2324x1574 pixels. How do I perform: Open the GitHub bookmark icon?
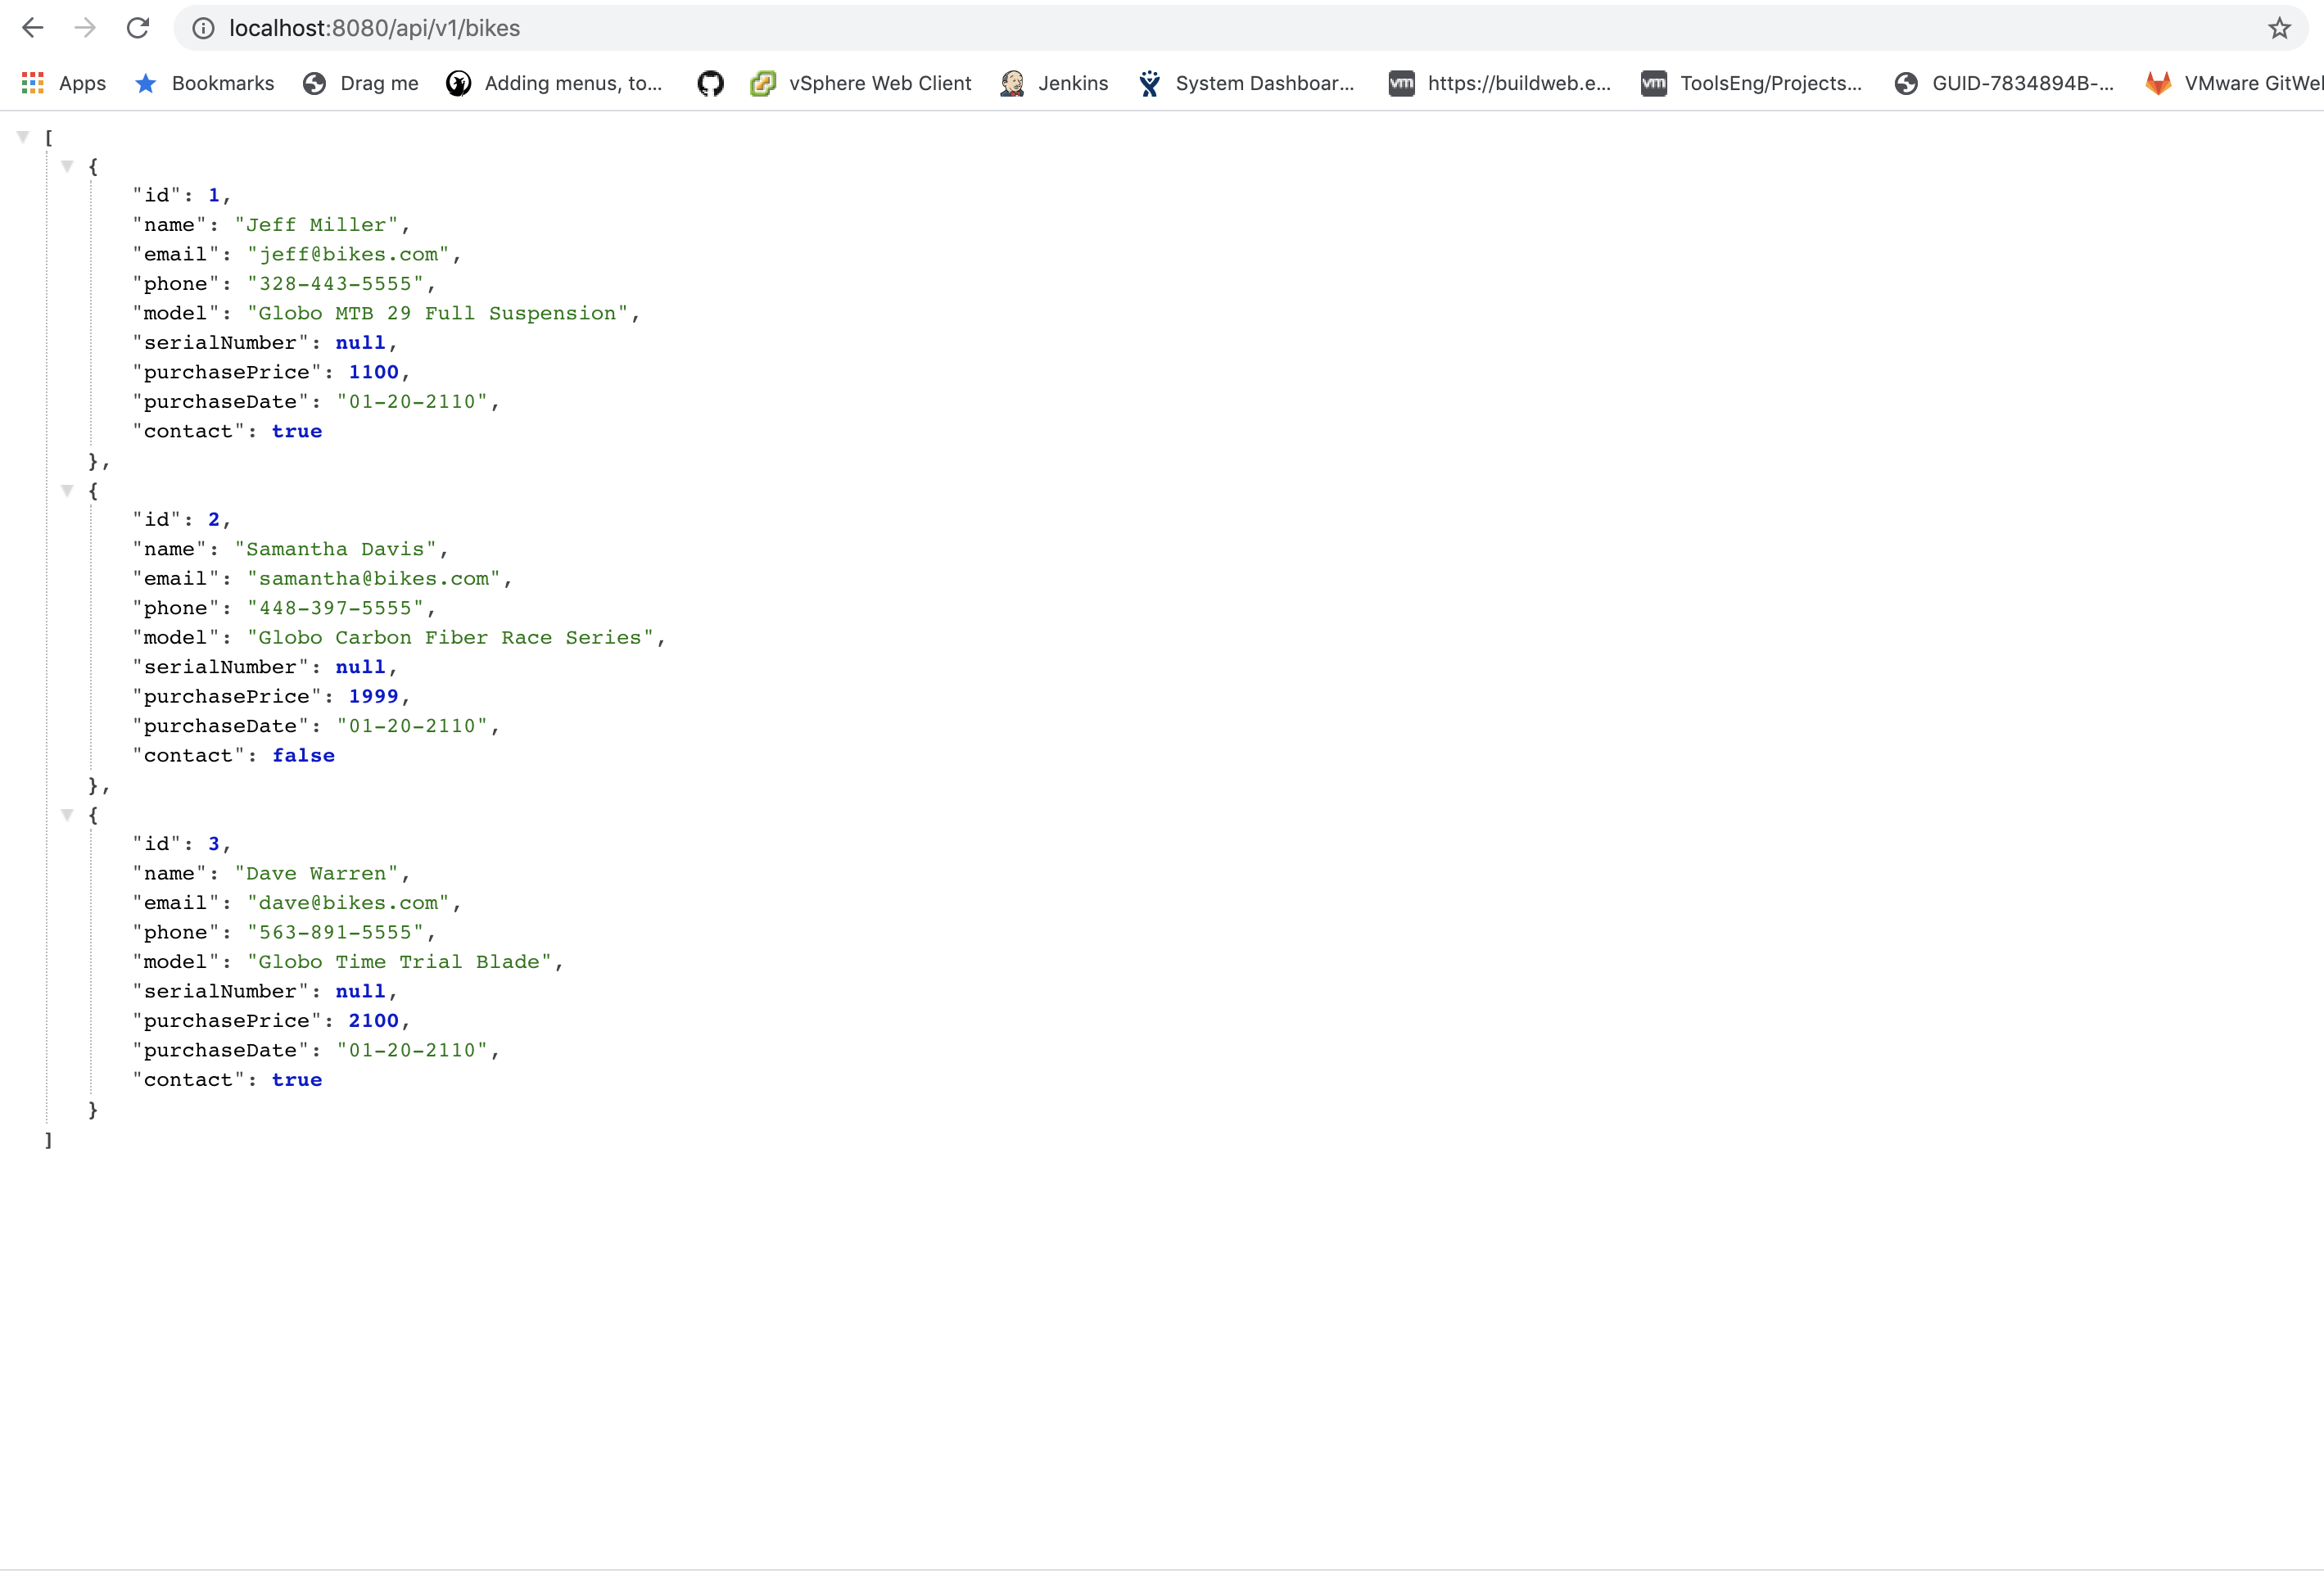point(710,83)
